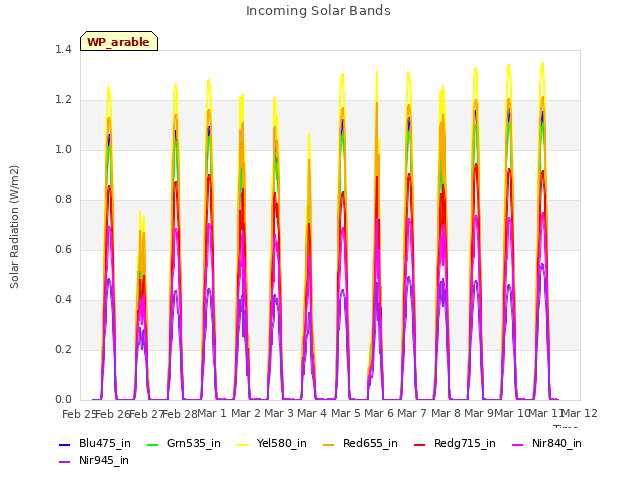Toggle the Nir840_in legend entry
Viewport: 640px width, 480px height.
pos(547,444)
